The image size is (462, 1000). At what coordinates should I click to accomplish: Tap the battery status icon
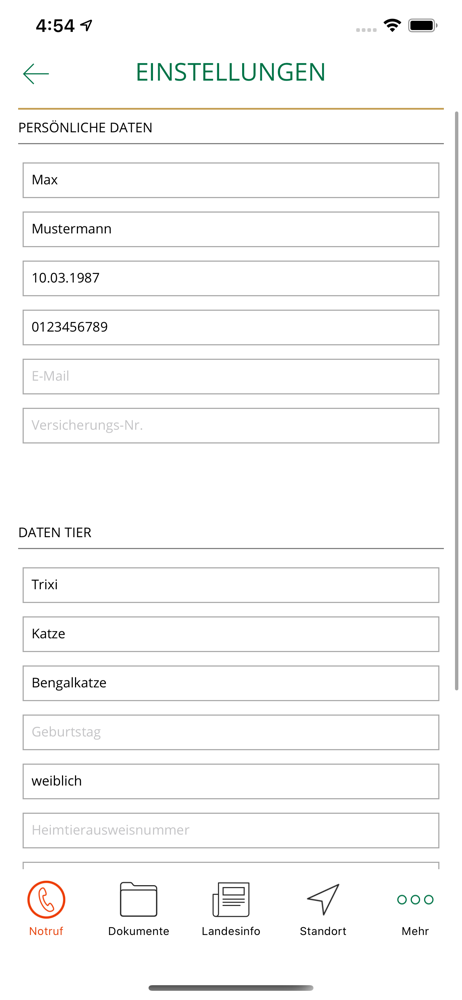point(422,26)
